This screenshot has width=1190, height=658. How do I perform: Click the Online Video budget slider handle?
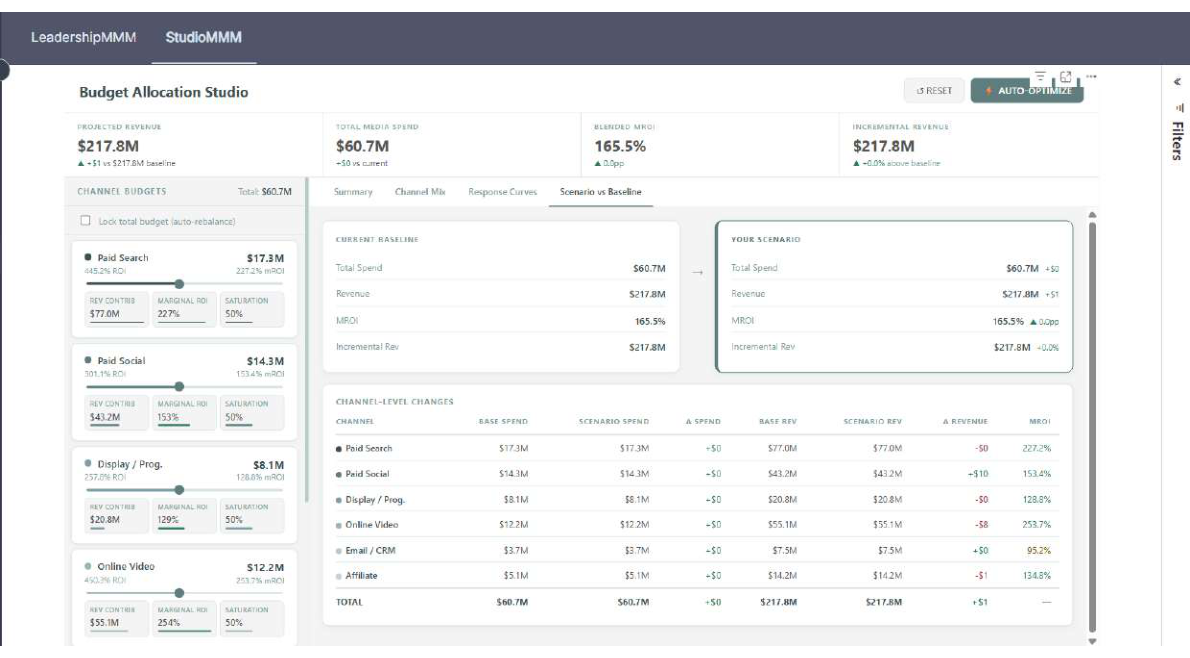179,593
